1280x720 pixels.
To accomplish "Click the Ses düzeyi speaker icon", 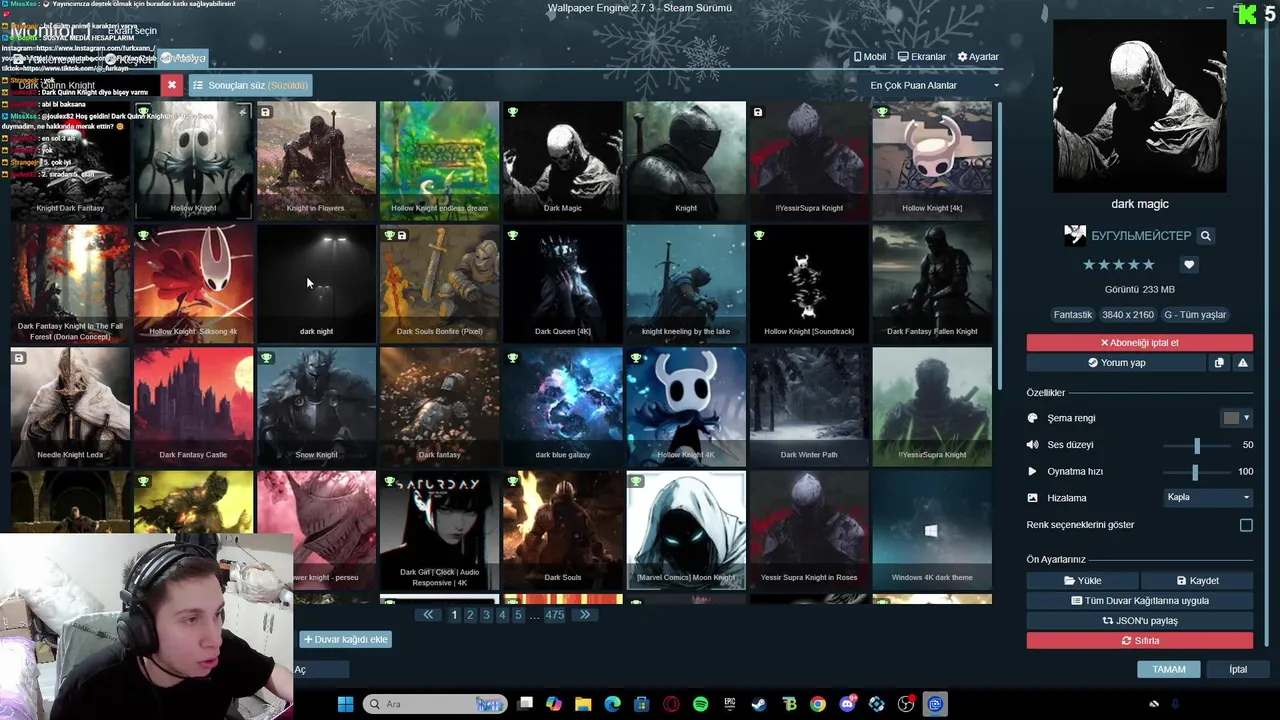I will [1033, 445].
